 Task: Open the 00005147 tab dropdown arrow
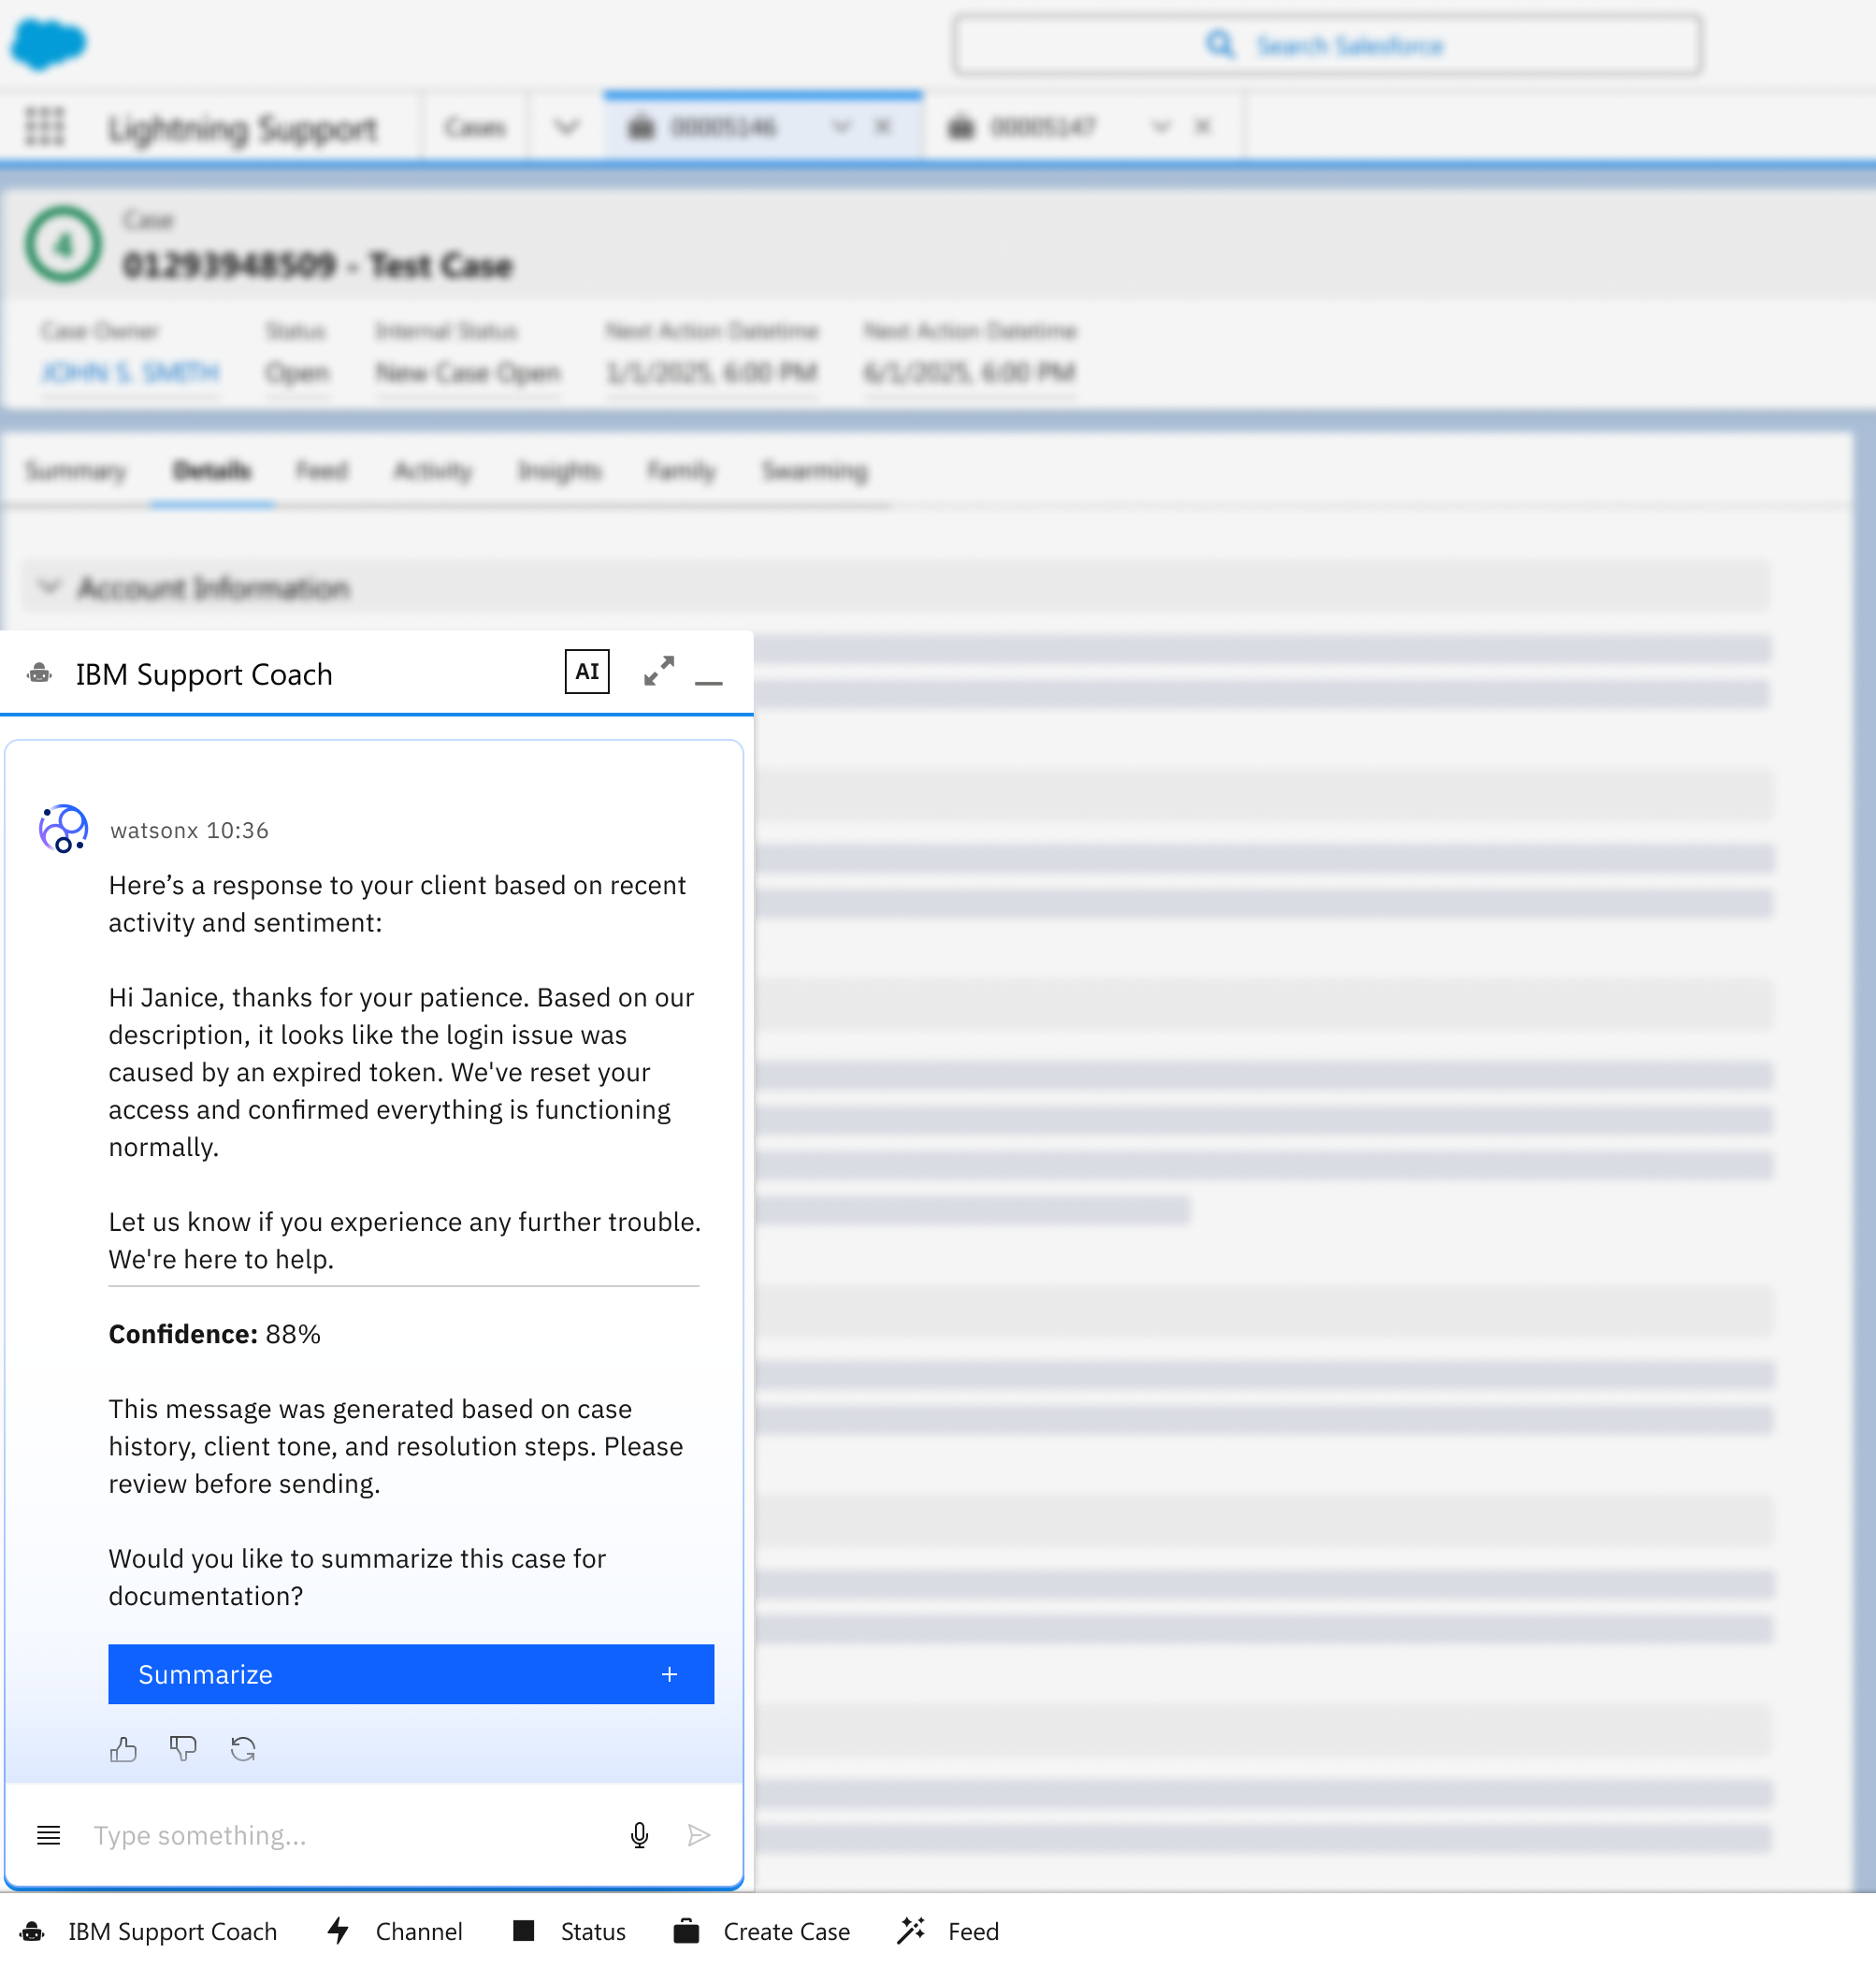point(1160,127)
